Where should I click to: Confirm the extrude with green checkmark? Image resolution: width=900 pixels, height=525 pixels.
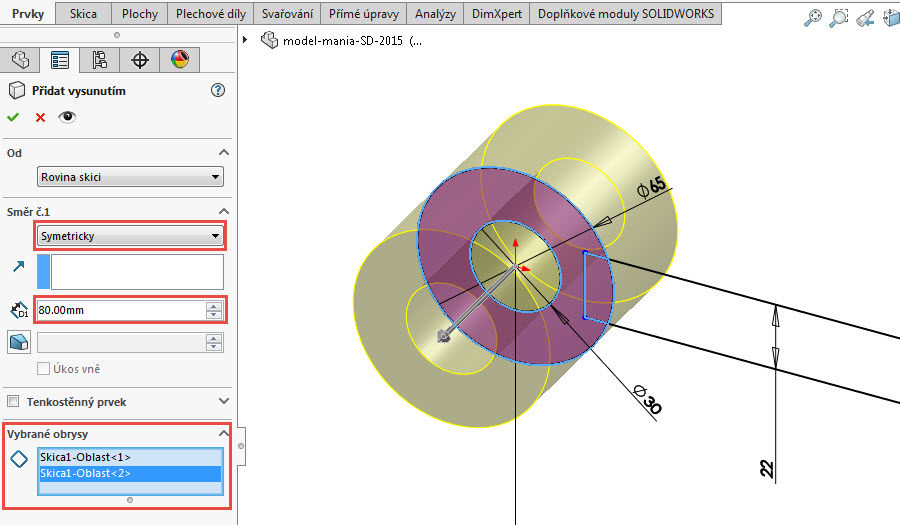point(13,117)
